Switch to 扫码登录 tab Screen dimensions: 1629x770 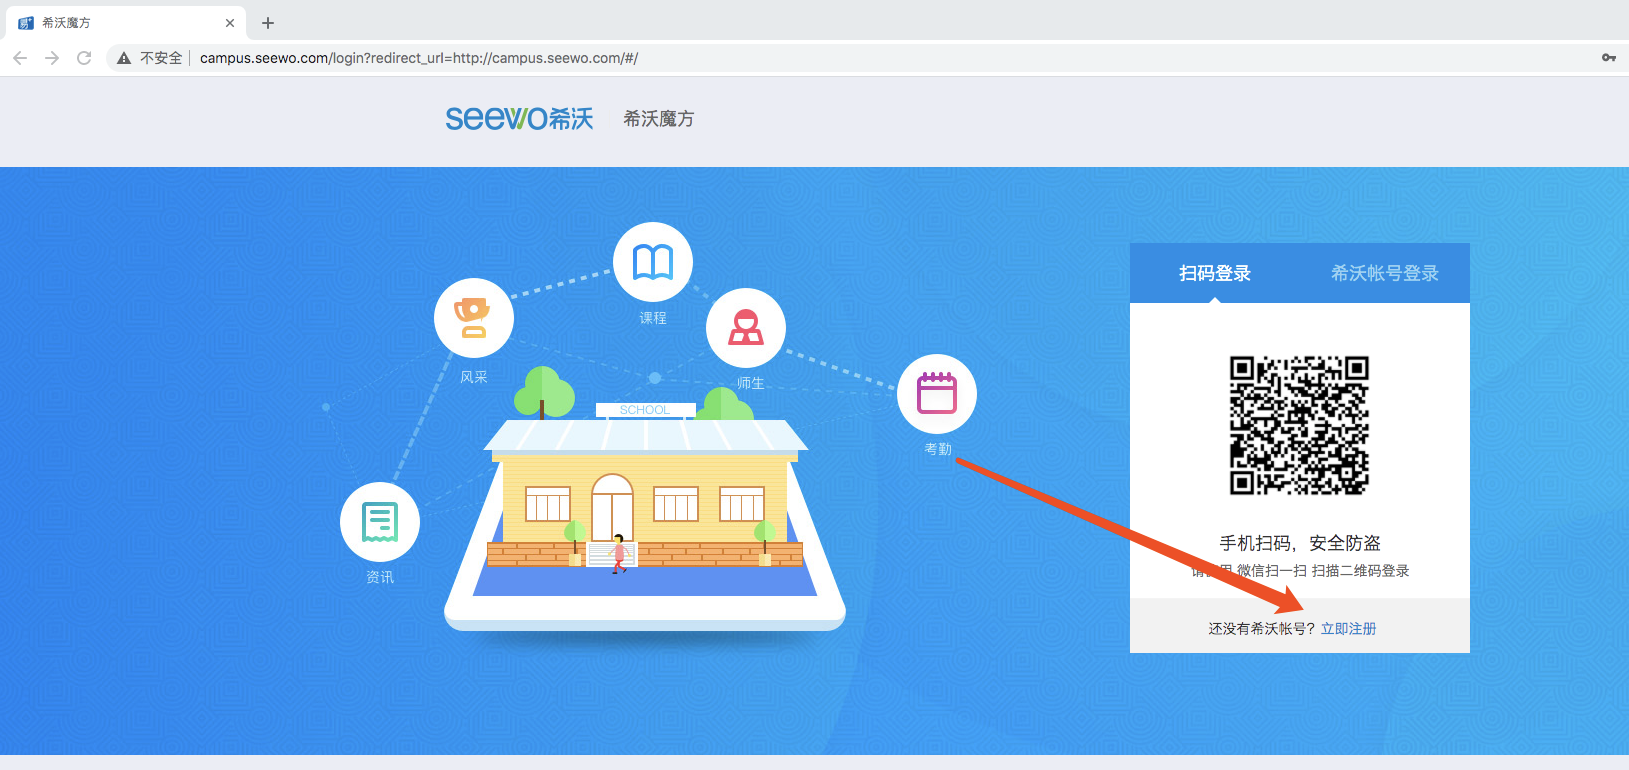point(1215,273)
